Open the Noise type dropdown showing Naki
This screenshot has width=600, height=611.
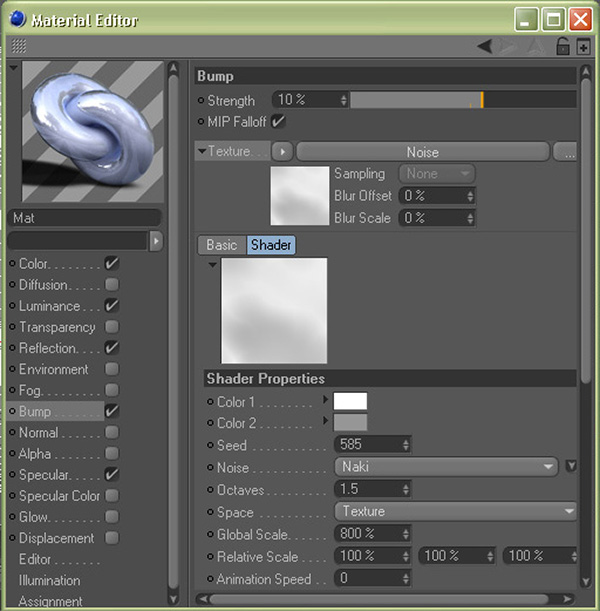[x=445, y=467]
